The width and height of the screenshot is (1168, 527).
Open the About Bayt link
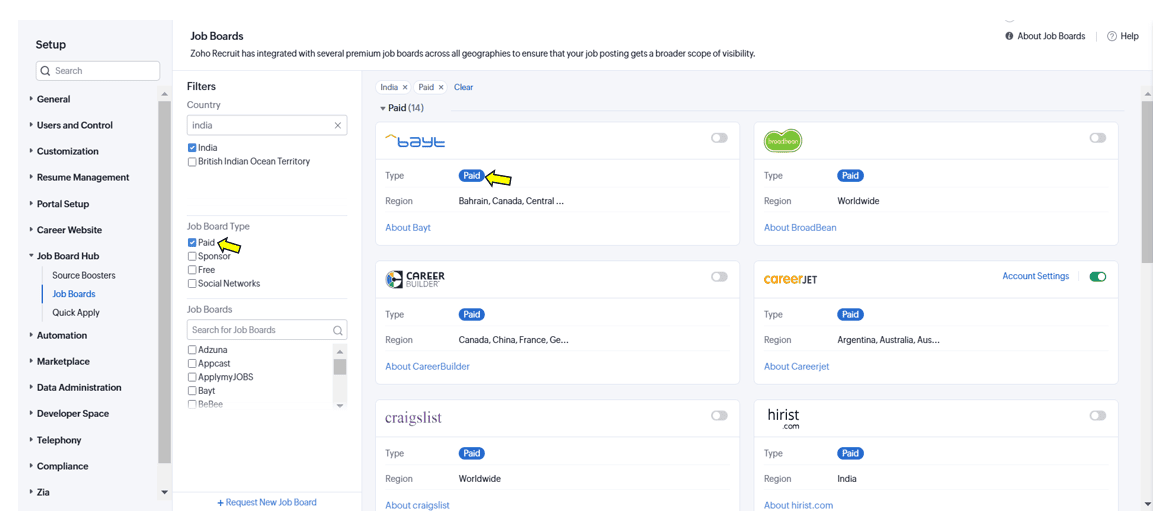(x=407, y=227)
